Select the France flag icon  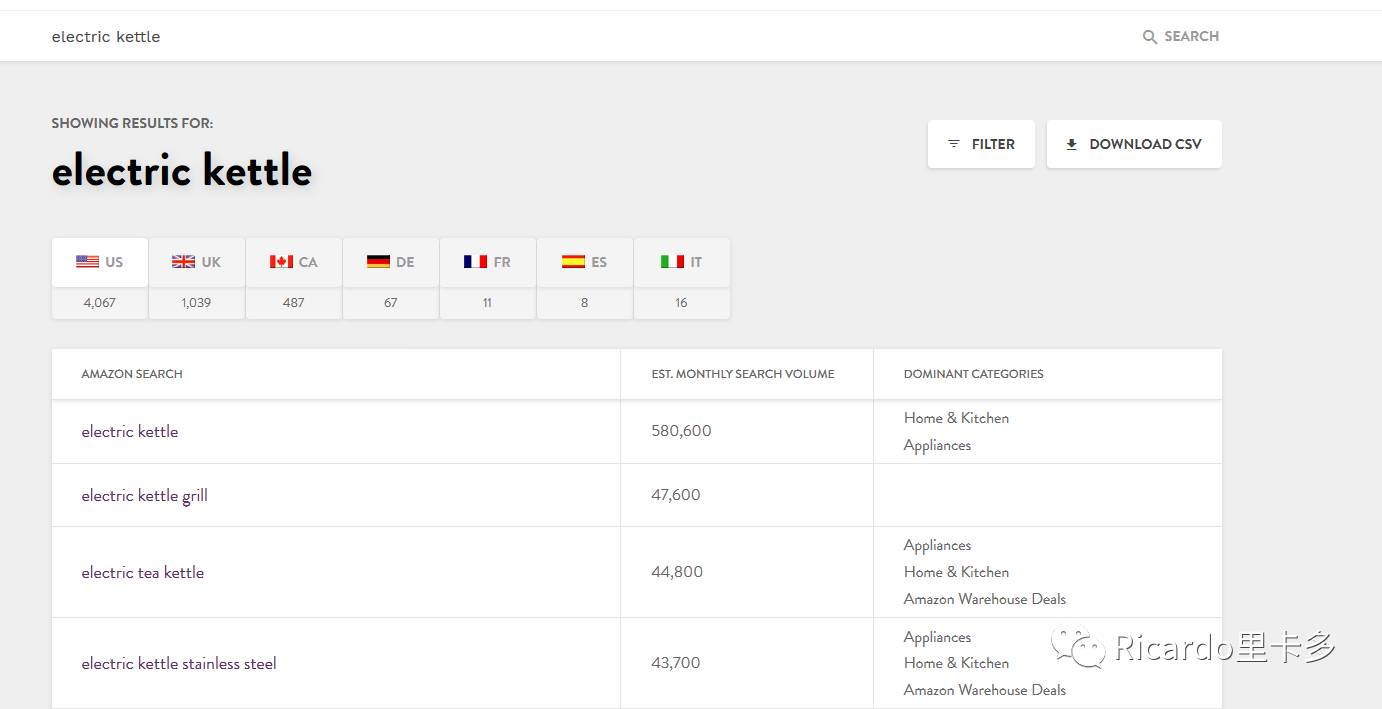pos(475,262)
